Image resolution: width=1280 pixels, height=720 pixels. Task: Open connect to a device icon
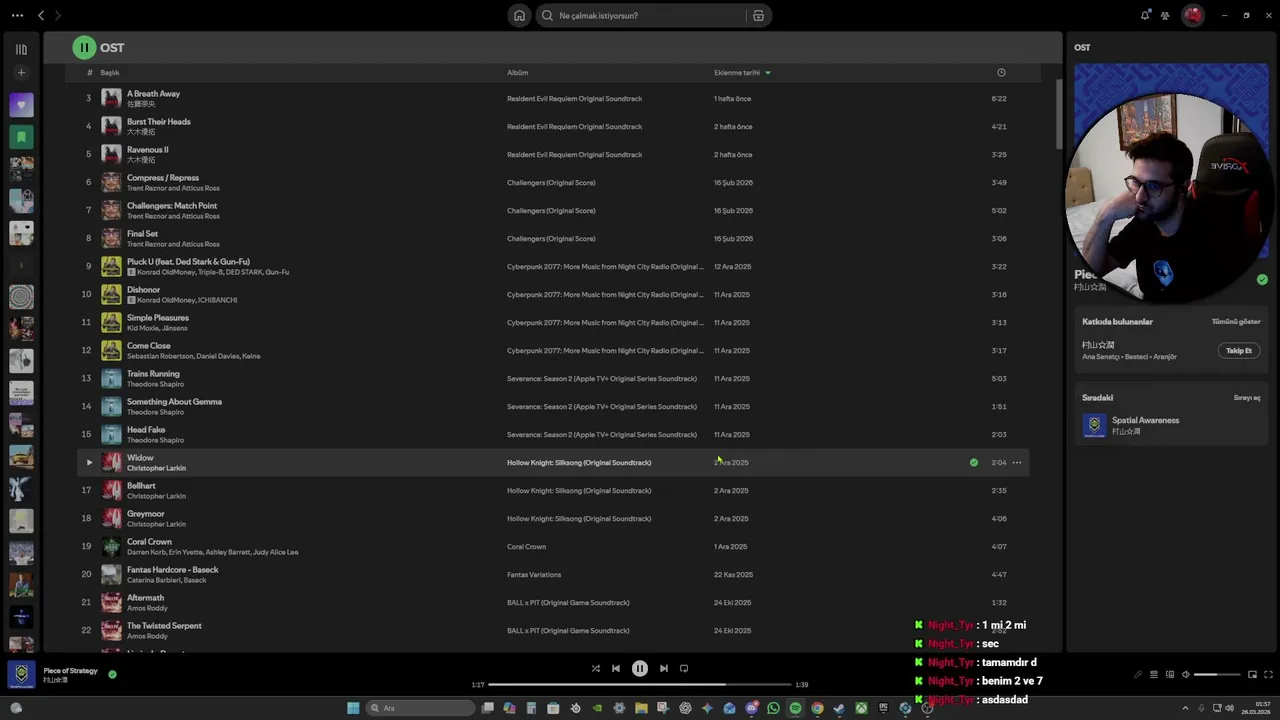click(1170, 674)
